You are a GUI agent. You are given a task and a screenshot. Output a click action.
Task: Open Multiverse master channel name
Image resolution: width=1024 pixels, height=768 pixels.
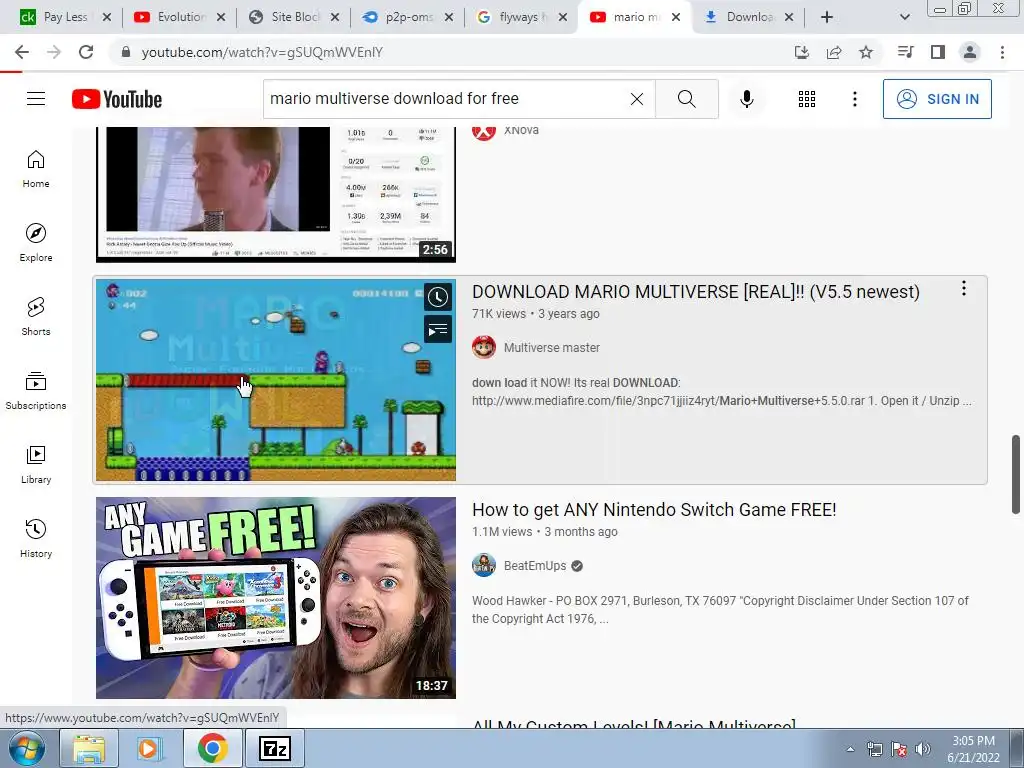pyautogui.click(x=552, y=347)
